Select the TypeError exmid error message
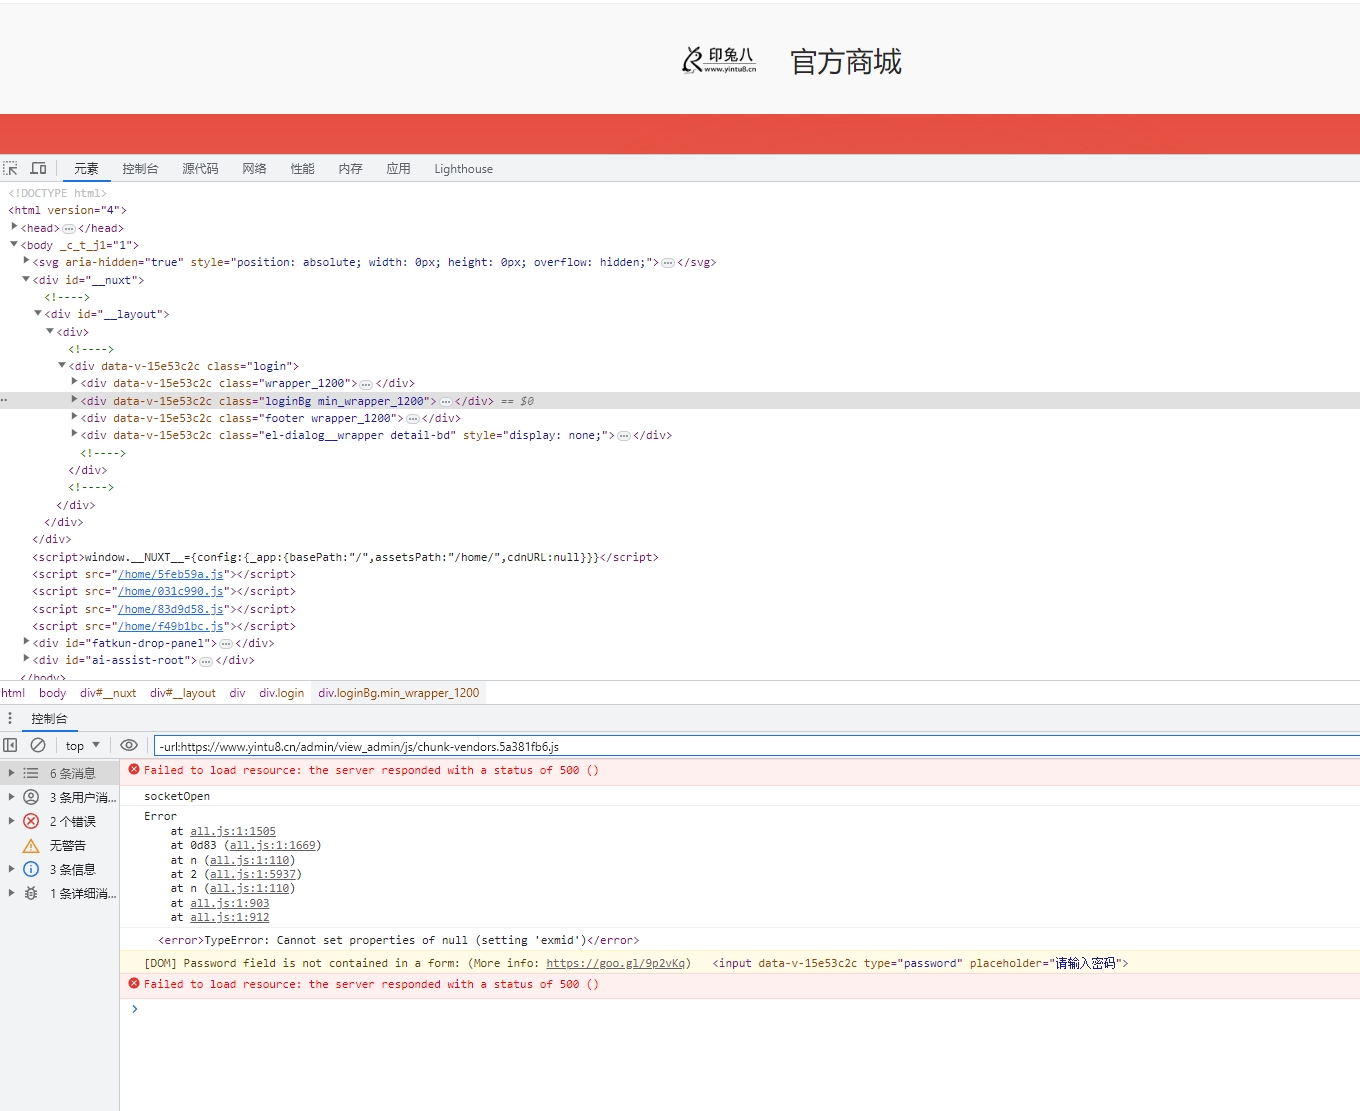The image size is (1360, 1111). point(398,940)
